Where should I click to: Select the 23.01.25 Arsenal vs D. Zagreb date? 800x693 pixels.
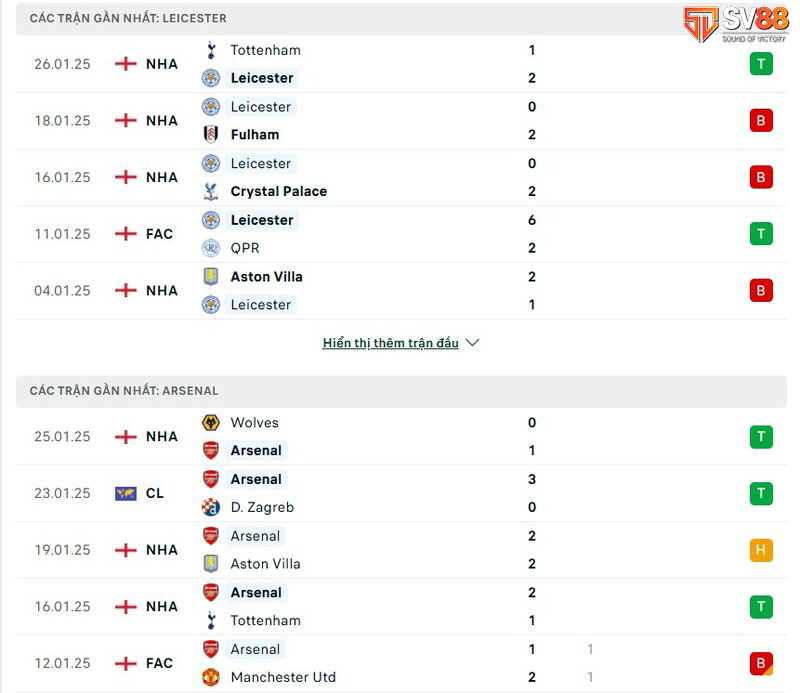click(x=62, y=493)
